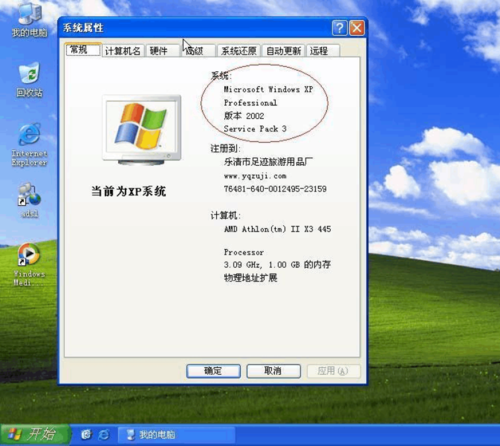The image size is (500, 446).
Task: Click the Professional edition text
Action: tap(250, 103)
